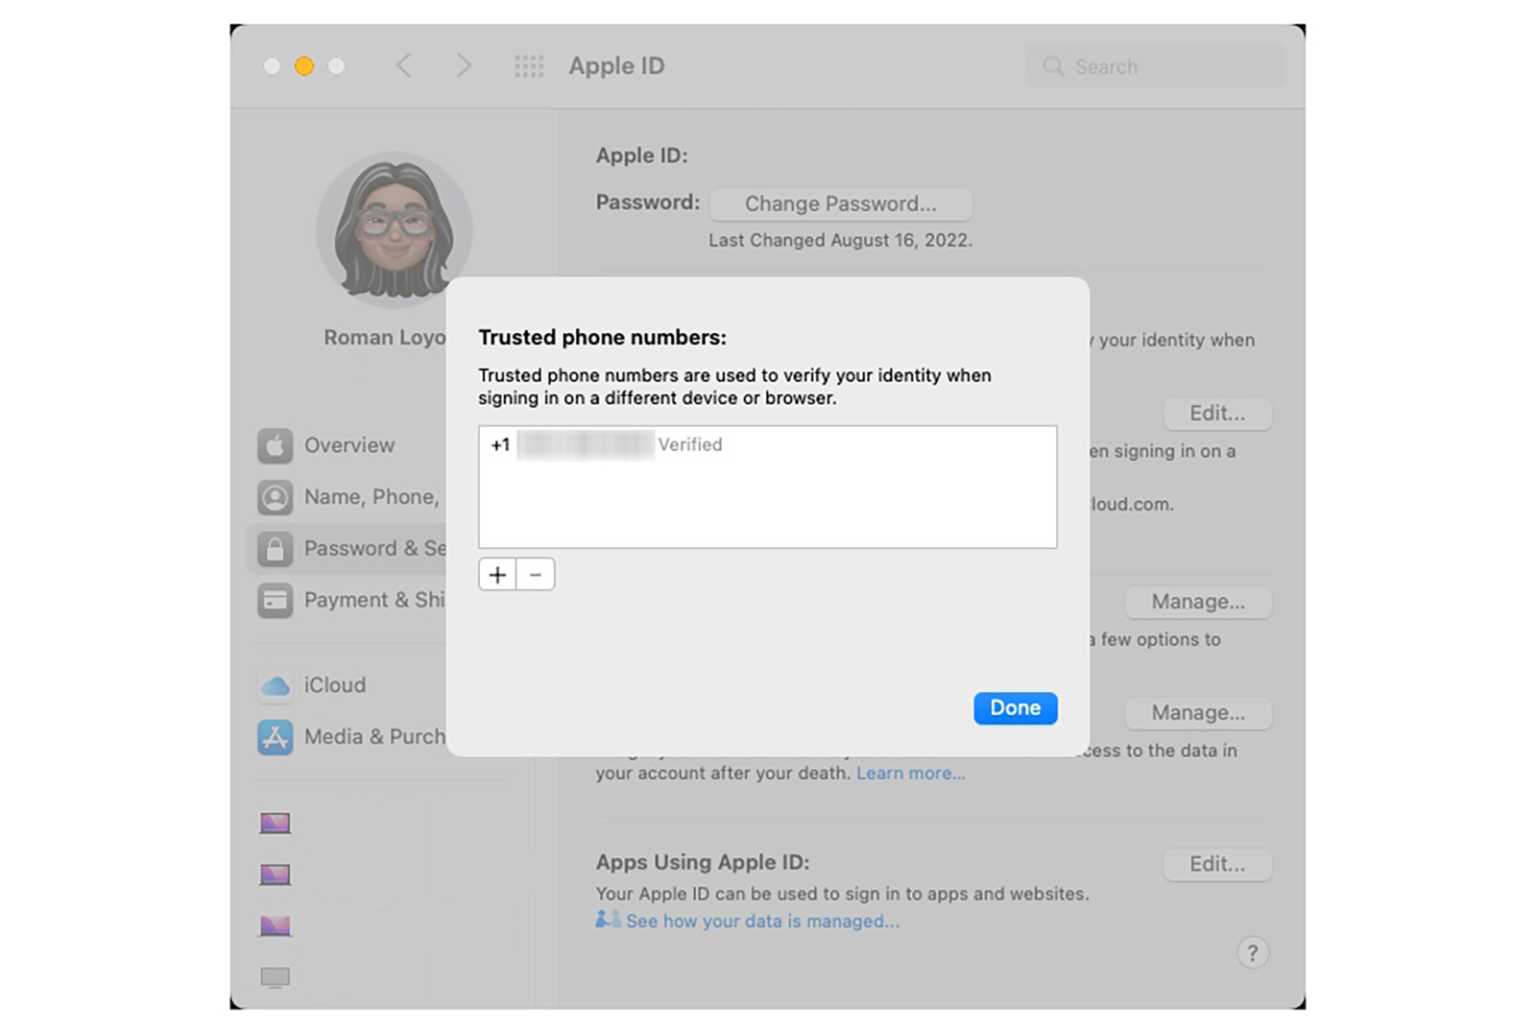Click See how your data is managed
This screenshot has width=1536, height=1024.
[x=762, y=921]
